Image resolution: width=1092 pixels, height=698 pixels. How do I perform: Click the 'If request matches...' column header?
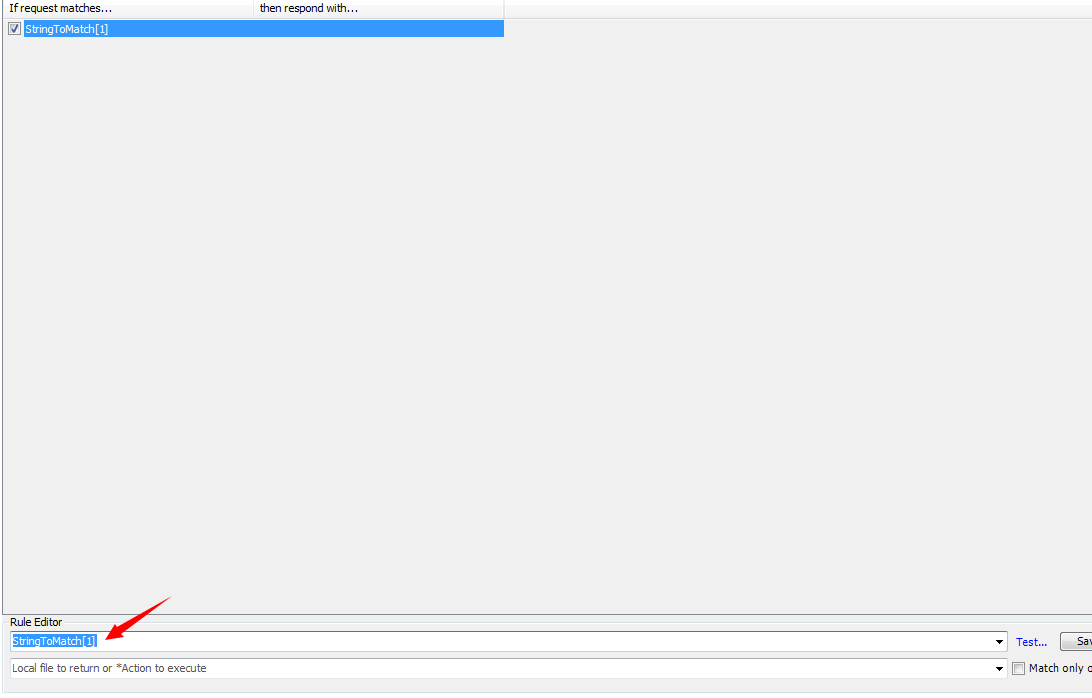(128, 8)
